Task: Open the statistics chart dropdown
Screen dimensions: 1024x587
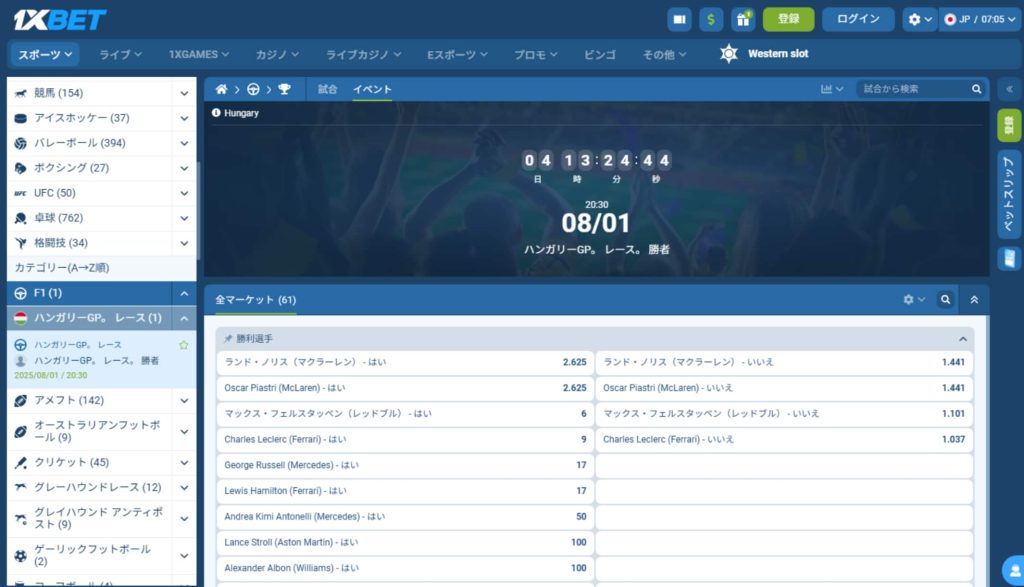Action: coord(831,89)
